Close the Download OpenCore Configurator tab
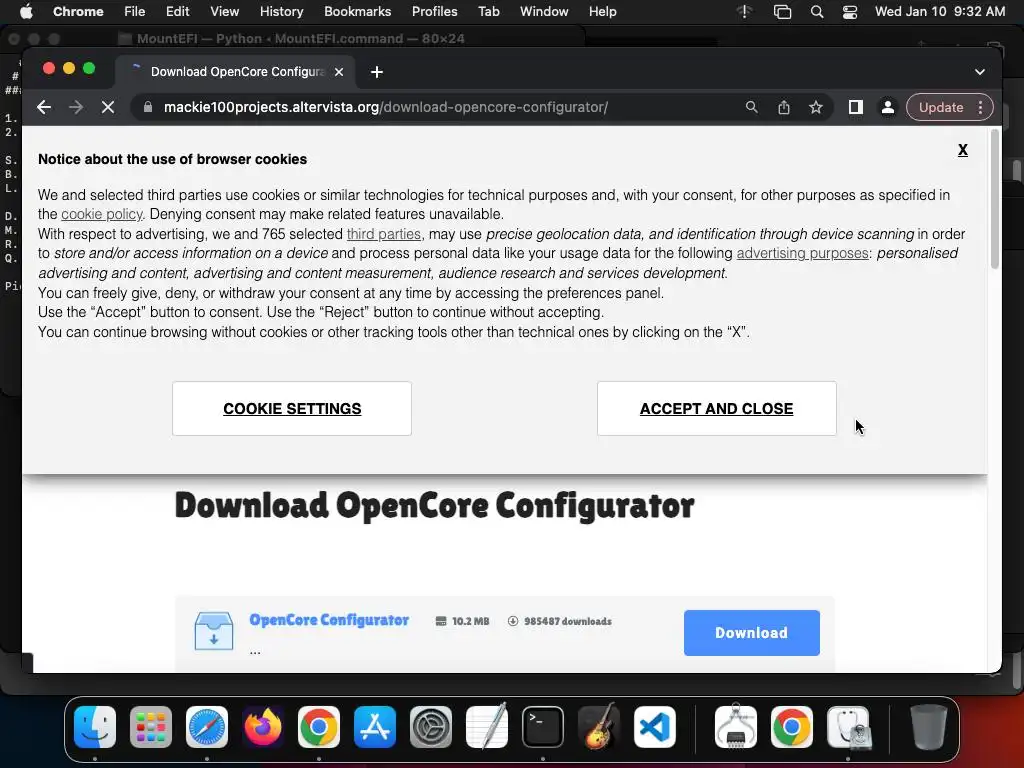 [339, 72]
